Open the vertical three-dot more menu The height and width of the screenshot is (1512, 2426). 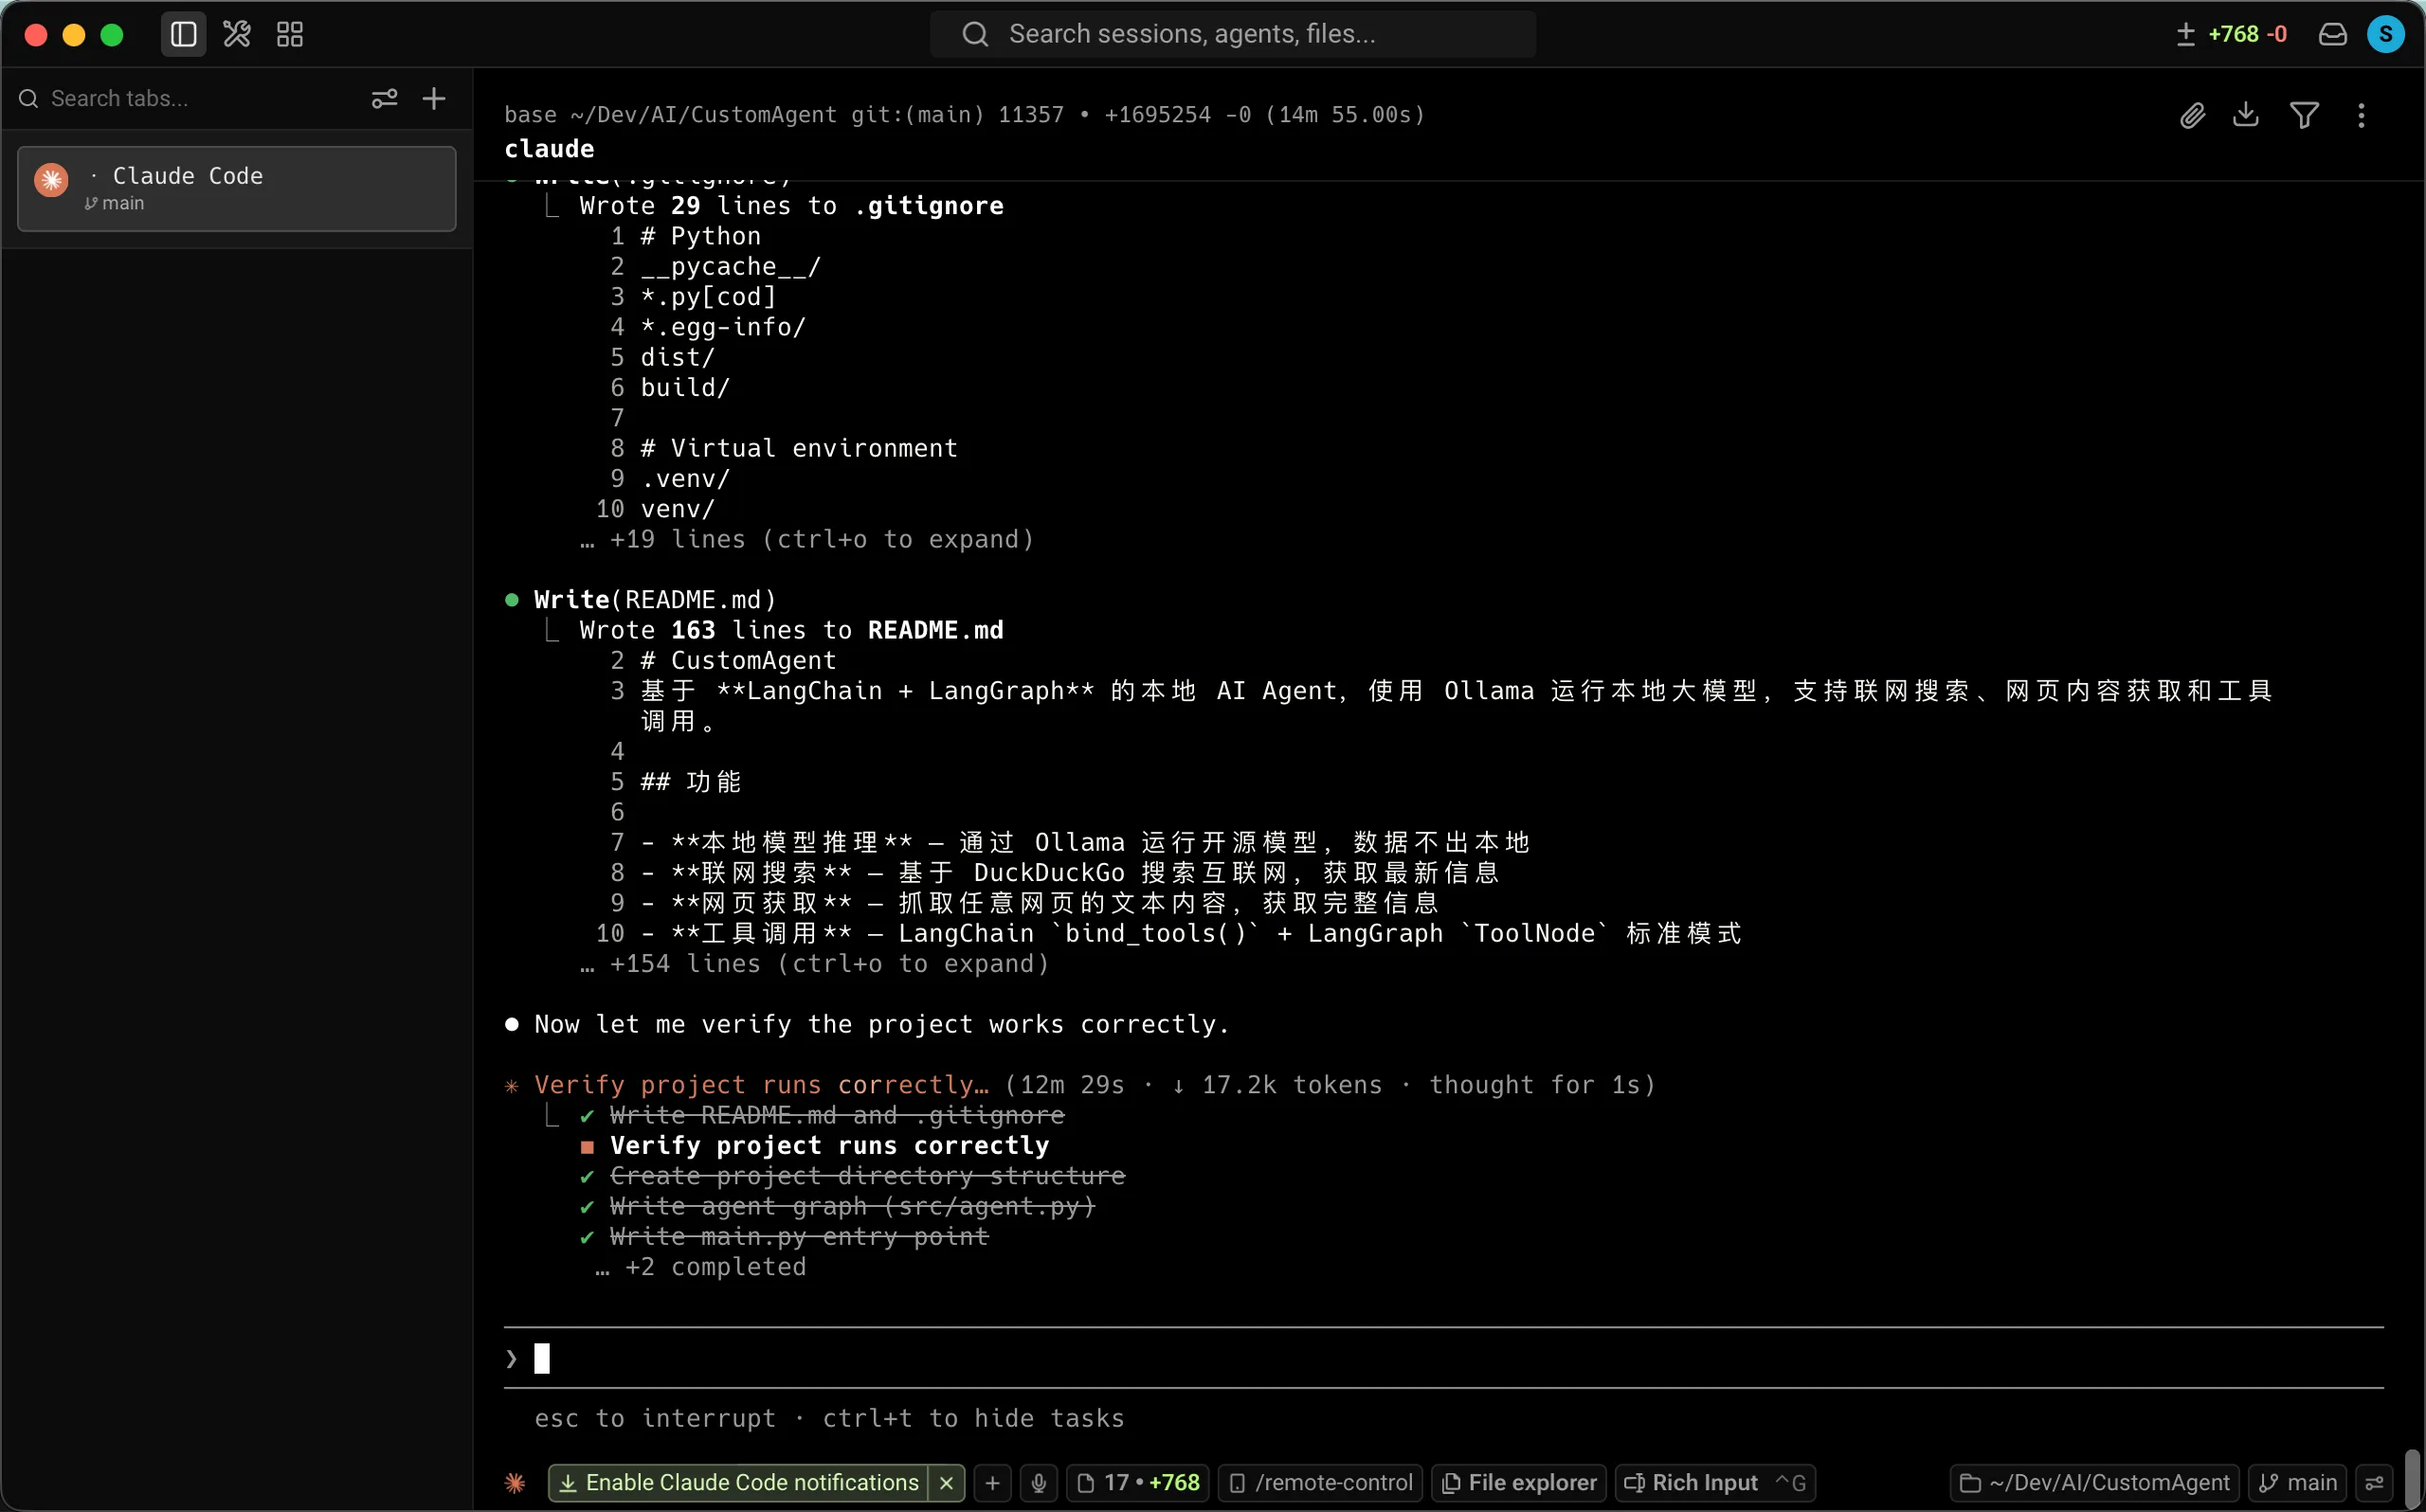click(x=2362, y=115)
